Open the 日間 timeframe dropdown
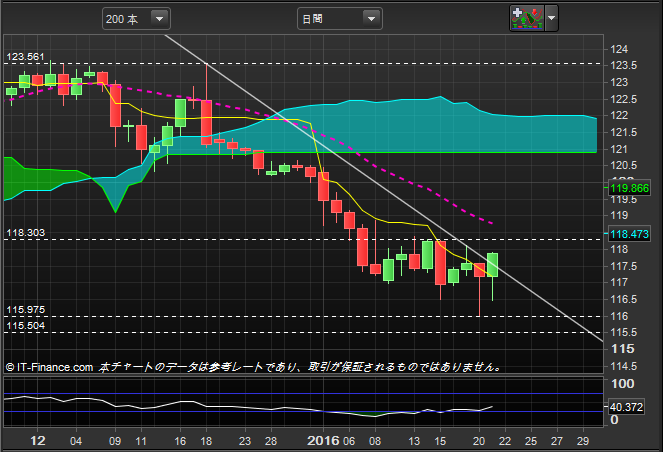Screen dimensions: 663x452 pos(340,19)
